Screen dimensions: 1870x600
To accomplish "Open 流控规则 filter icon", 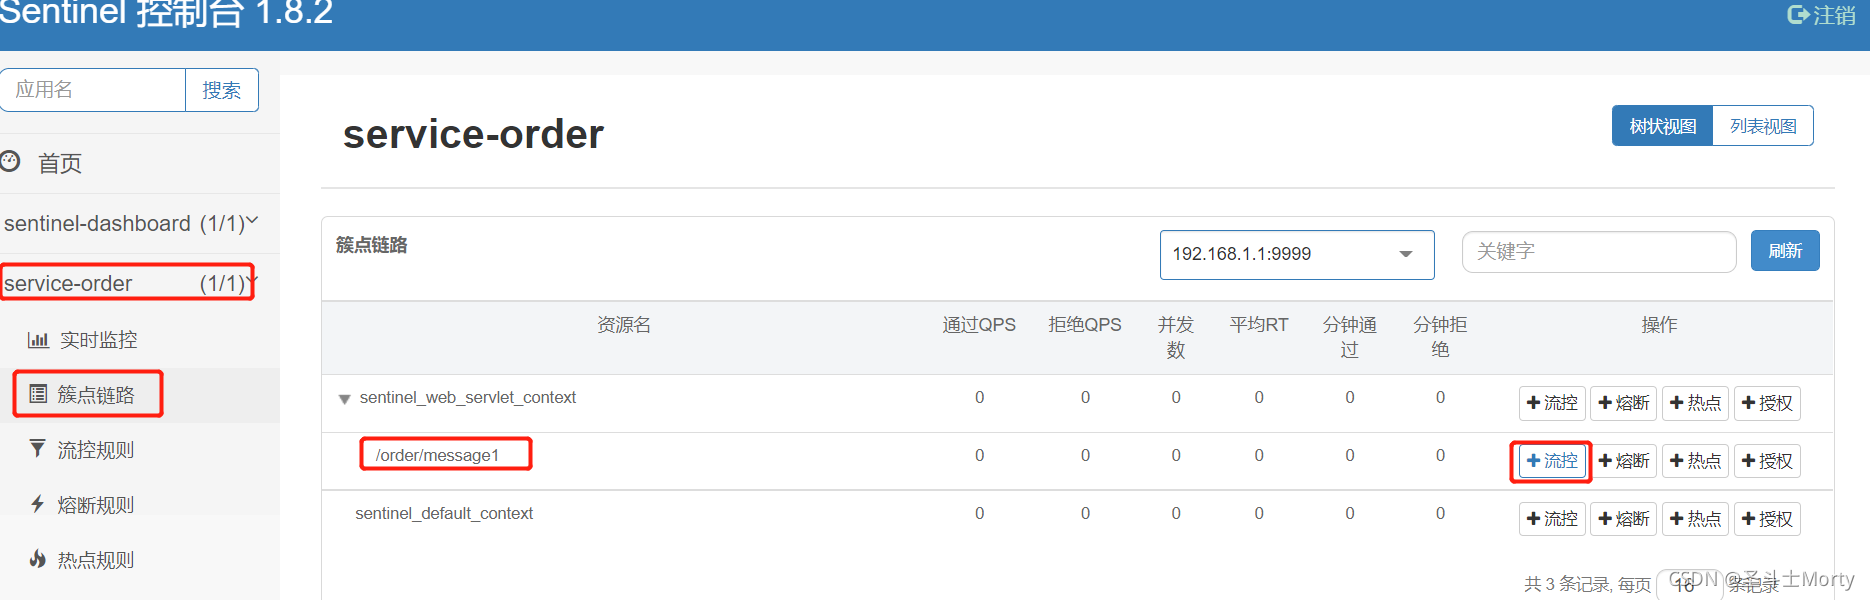I will (x=37, y=449).
